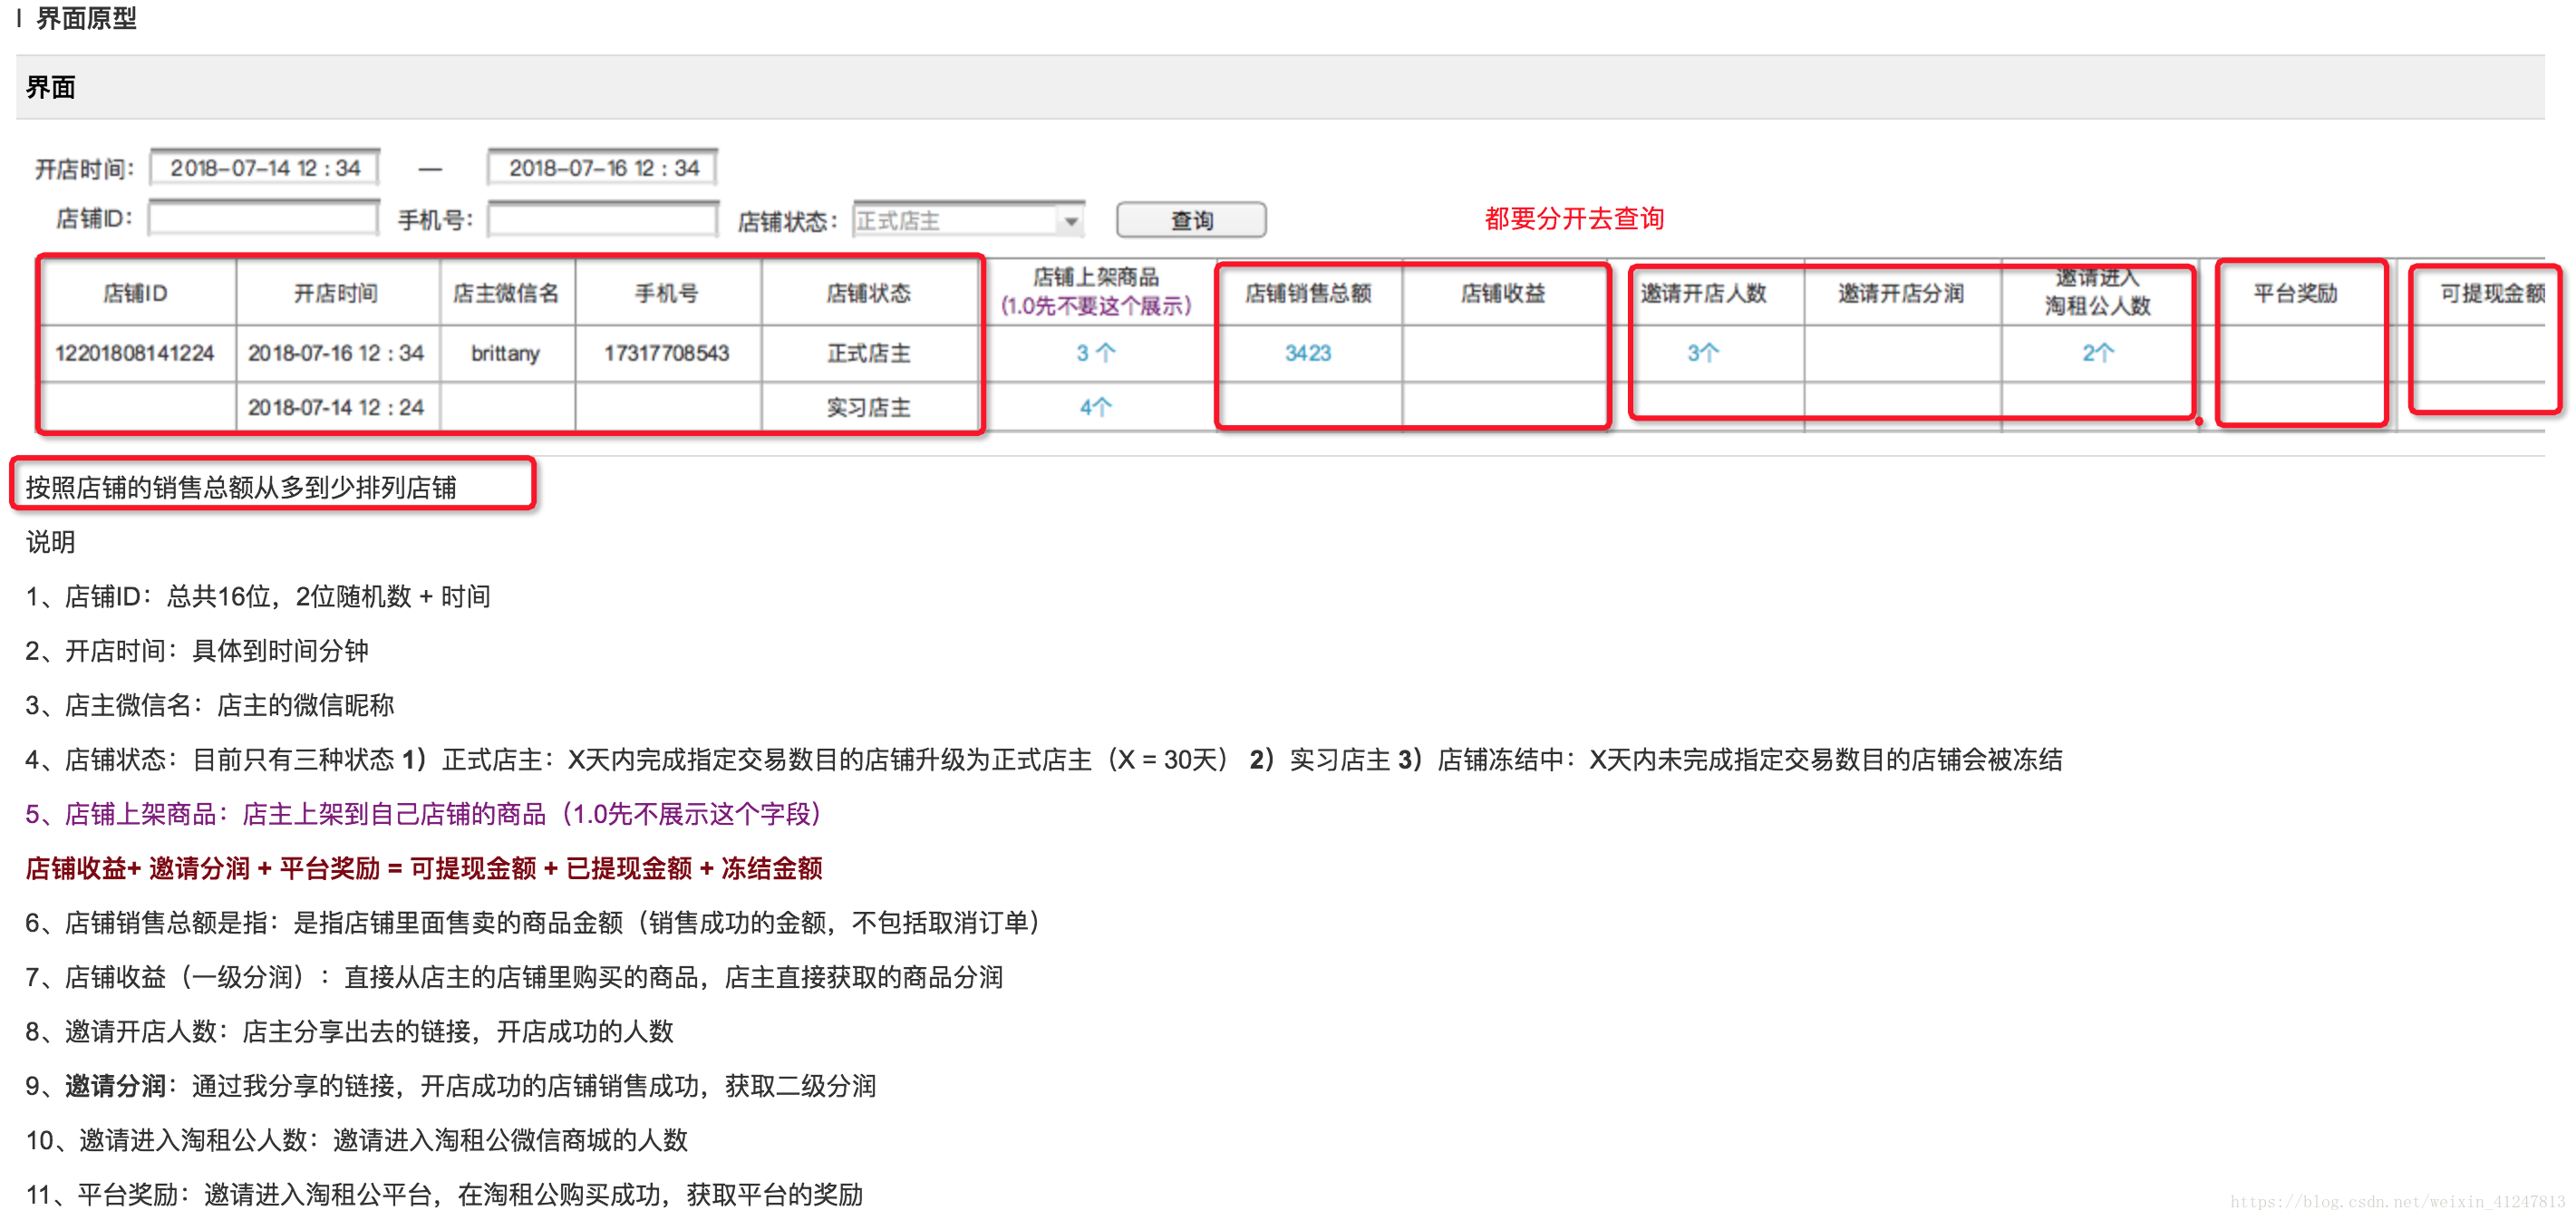The height and width of the screenshot is (1220, 2576).
Task: Open the 店铺状态 dropdown showing 正式店主
Action: tap(968, 220)
